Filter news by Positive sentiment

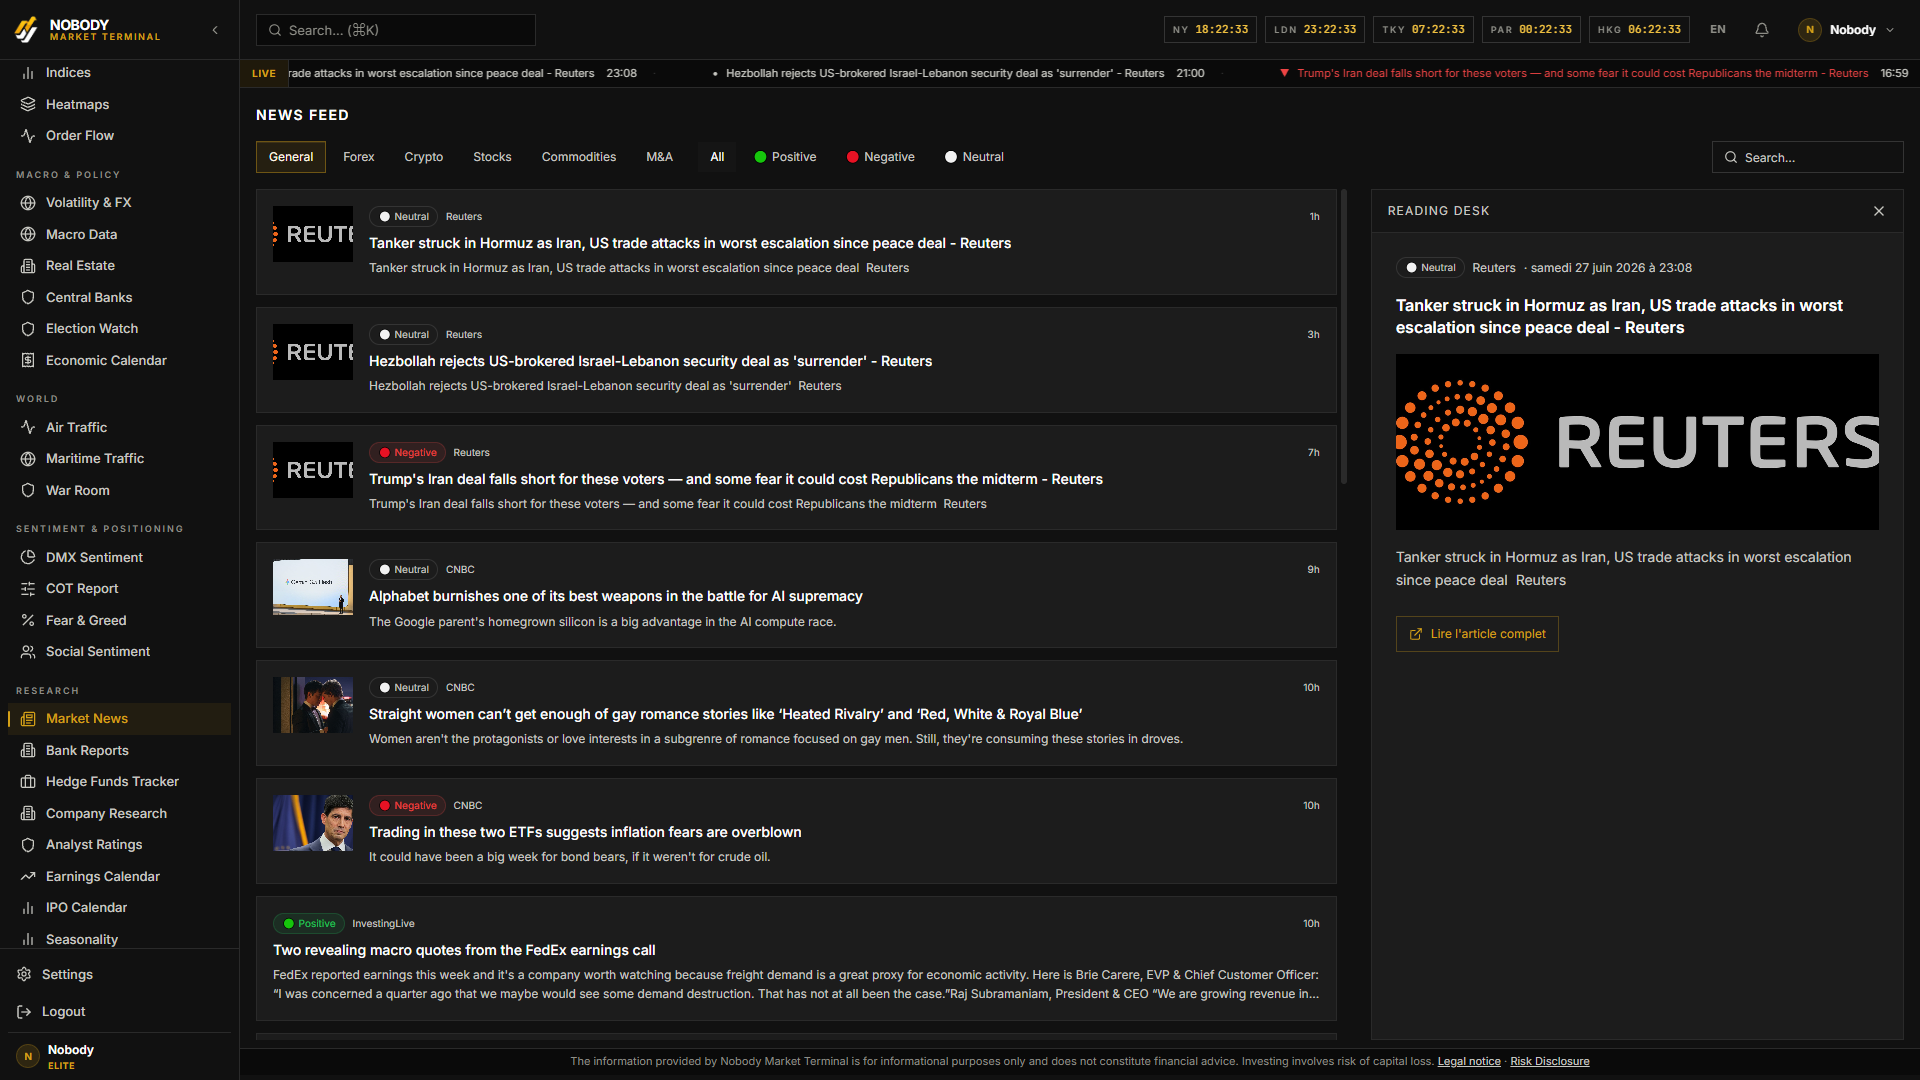785,157
